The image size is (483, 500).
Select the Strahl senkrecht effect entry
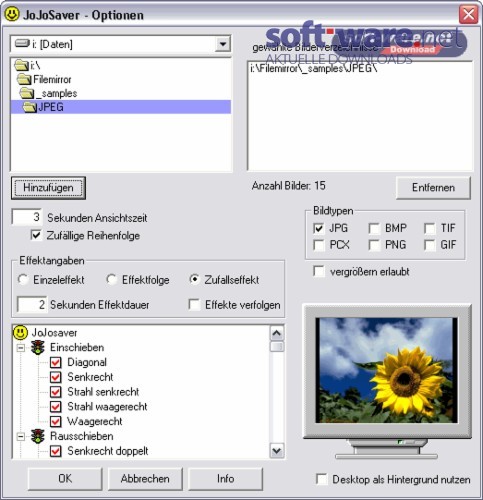point(103,392)
